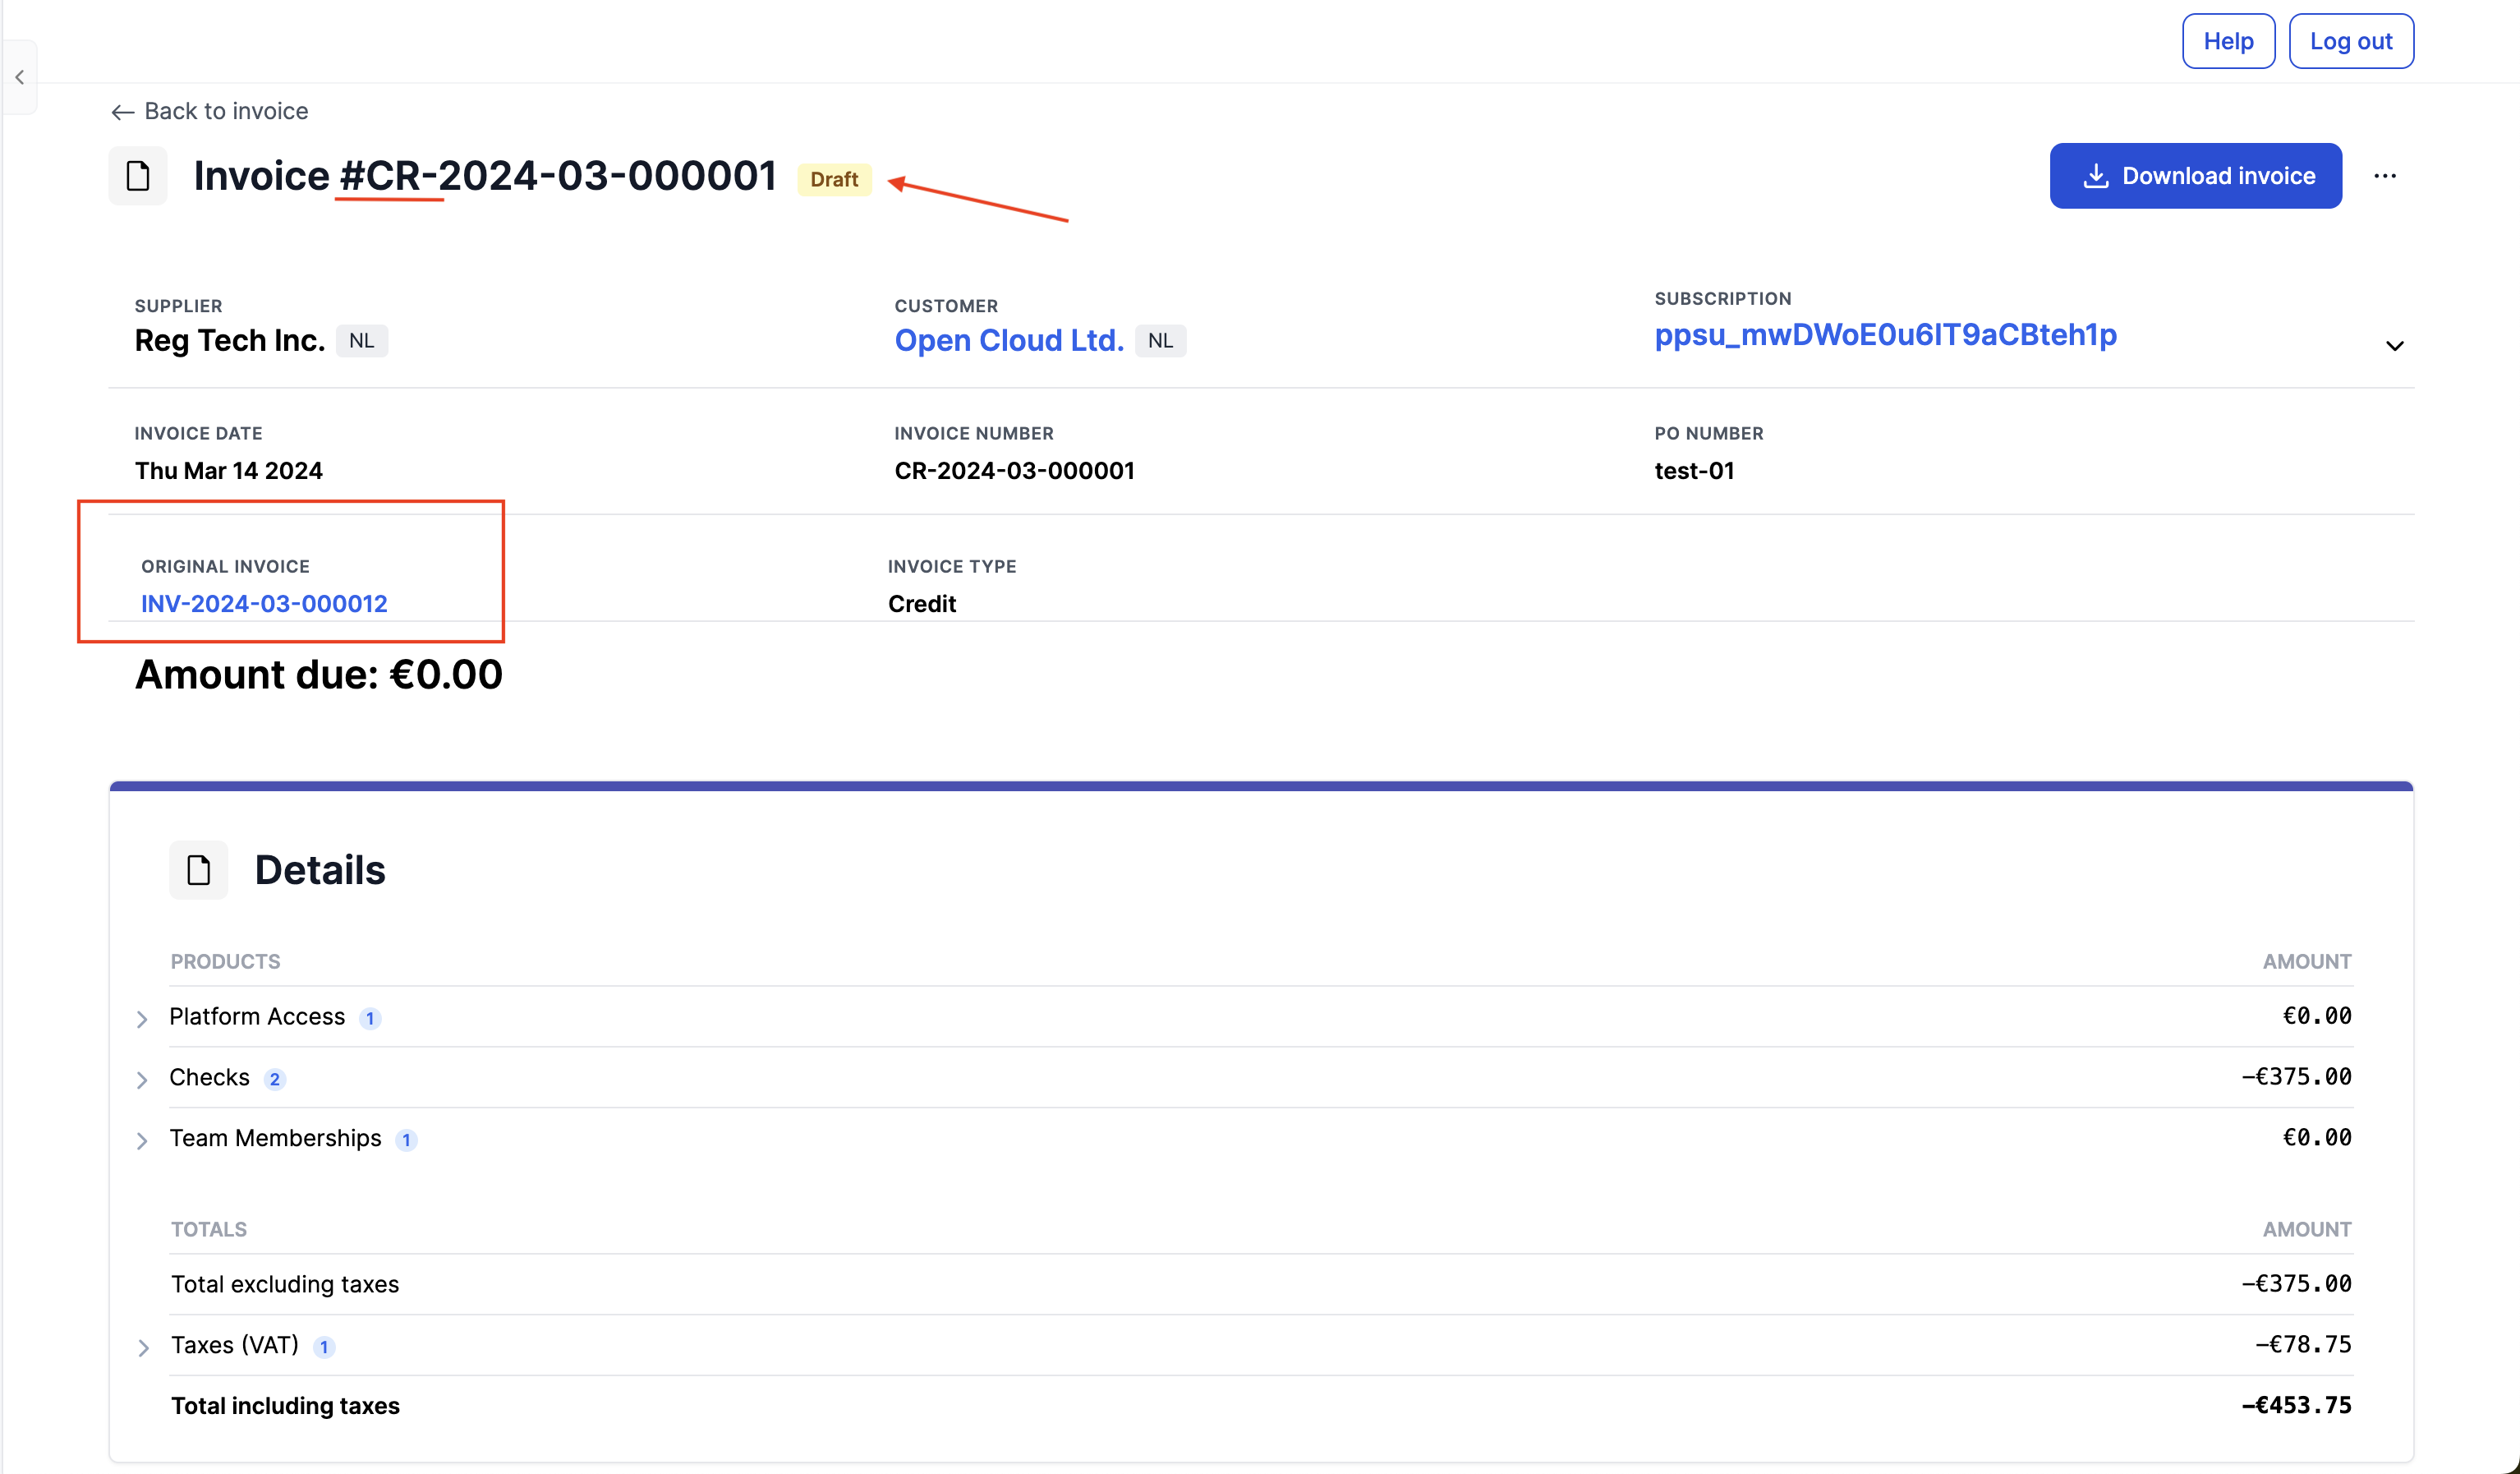Open the Help page
The height and width of the screenshot is (1474, 2520).
(x=2228, y=41)
